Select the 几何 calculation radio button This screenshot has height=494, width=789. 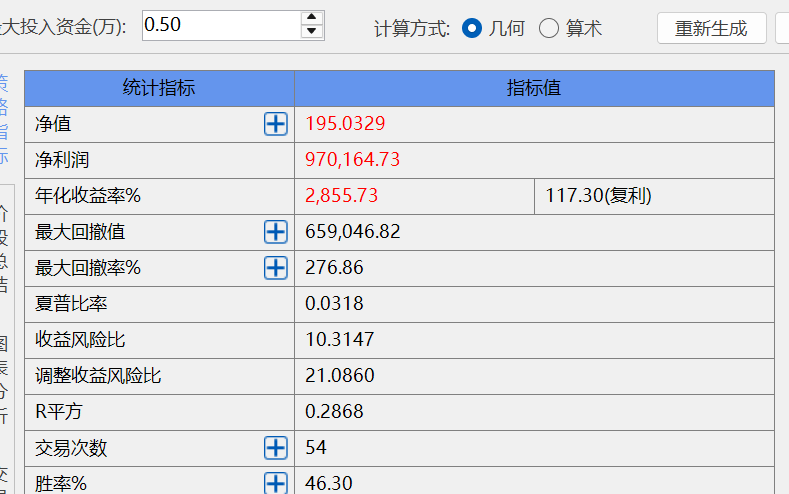[x=472, y=28]
